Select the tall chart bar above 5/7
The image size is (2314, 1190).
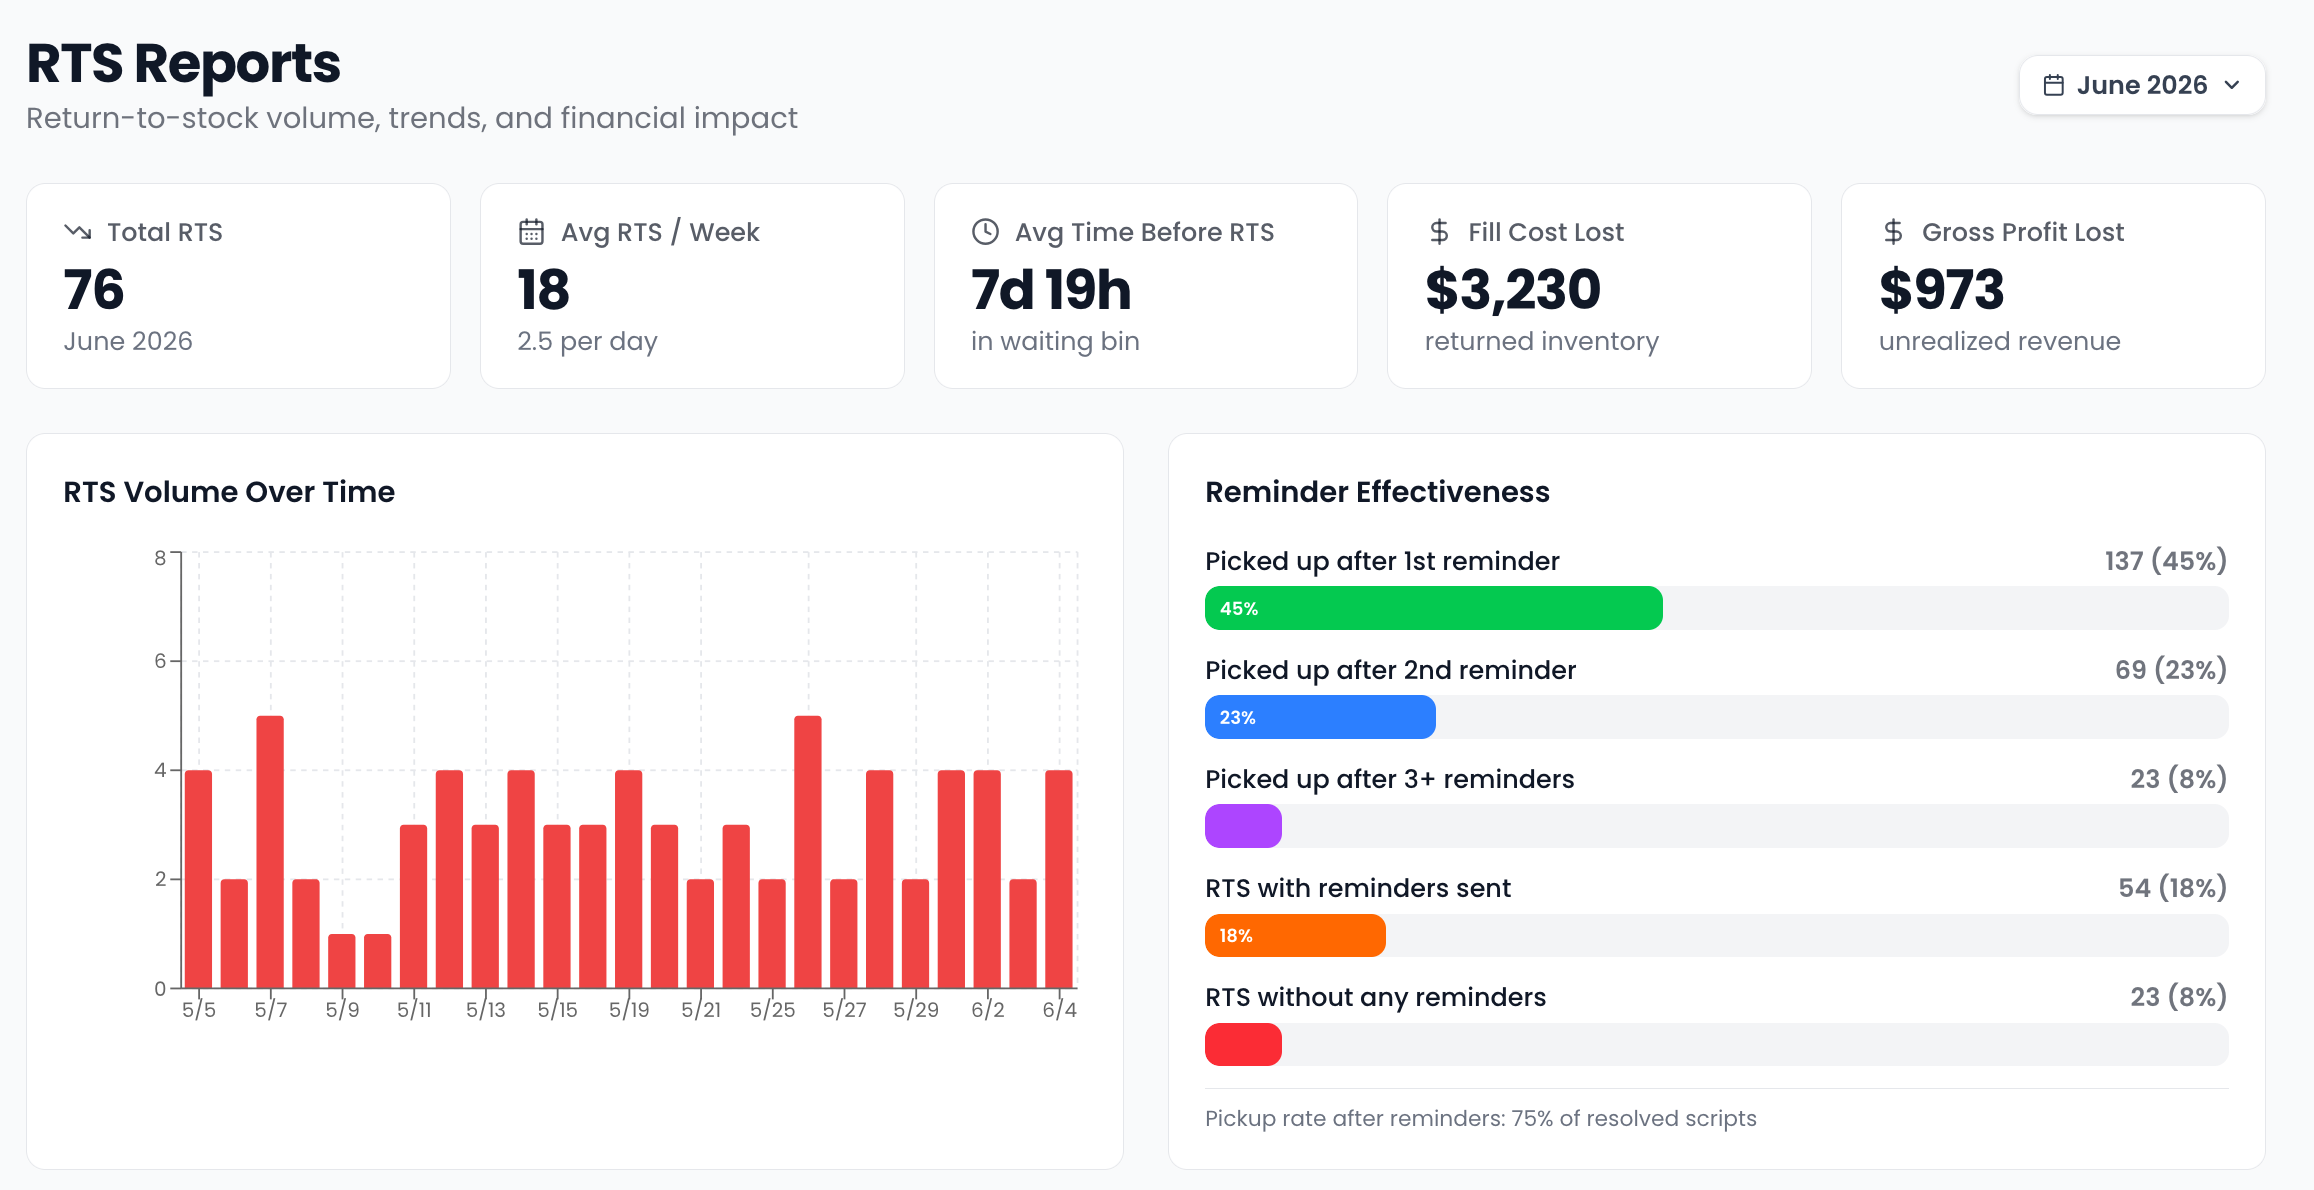270,852
